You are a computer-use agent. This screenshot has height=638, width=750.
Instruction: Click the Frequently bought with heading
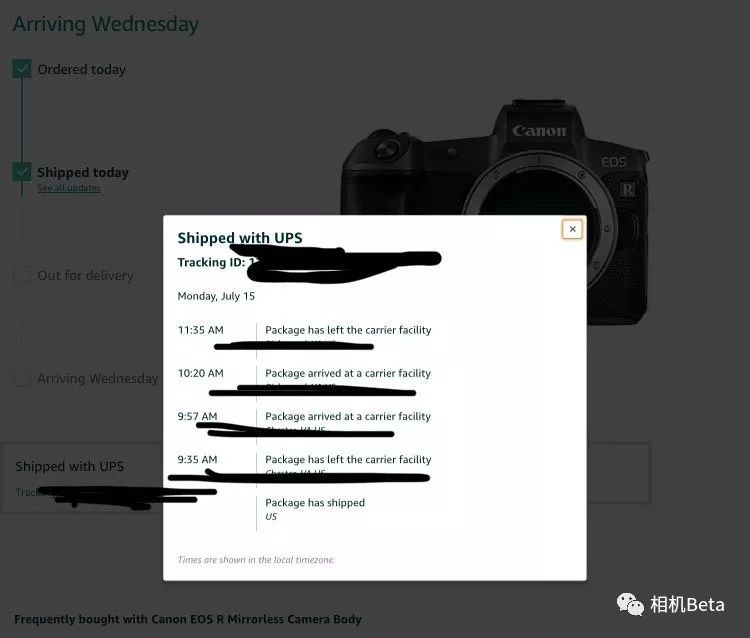click(x=188, y=619)
